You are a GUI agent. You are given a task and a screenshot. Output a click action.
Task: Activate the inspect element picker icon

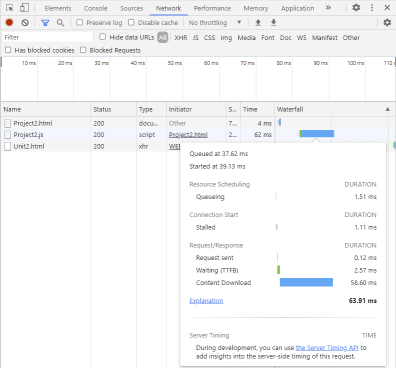pyautogui.click(x=10, y=8)
